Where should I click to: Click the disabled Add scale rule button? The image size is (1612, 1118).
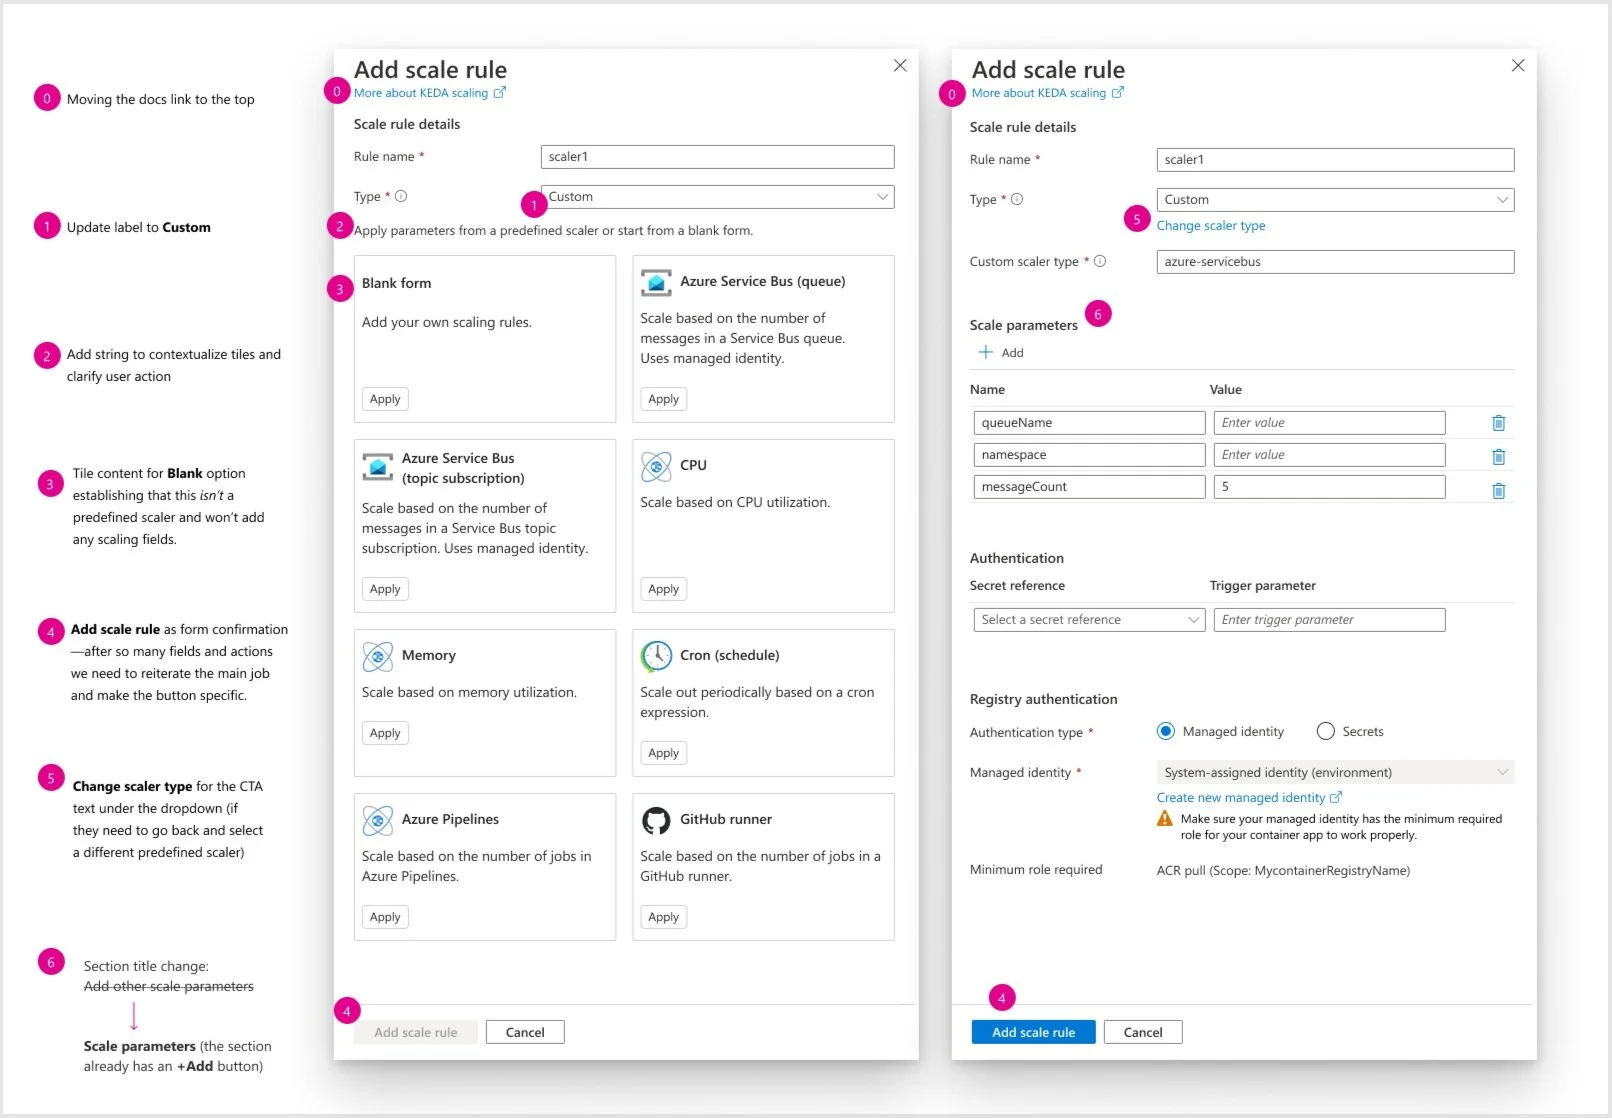pos(415,1032)
